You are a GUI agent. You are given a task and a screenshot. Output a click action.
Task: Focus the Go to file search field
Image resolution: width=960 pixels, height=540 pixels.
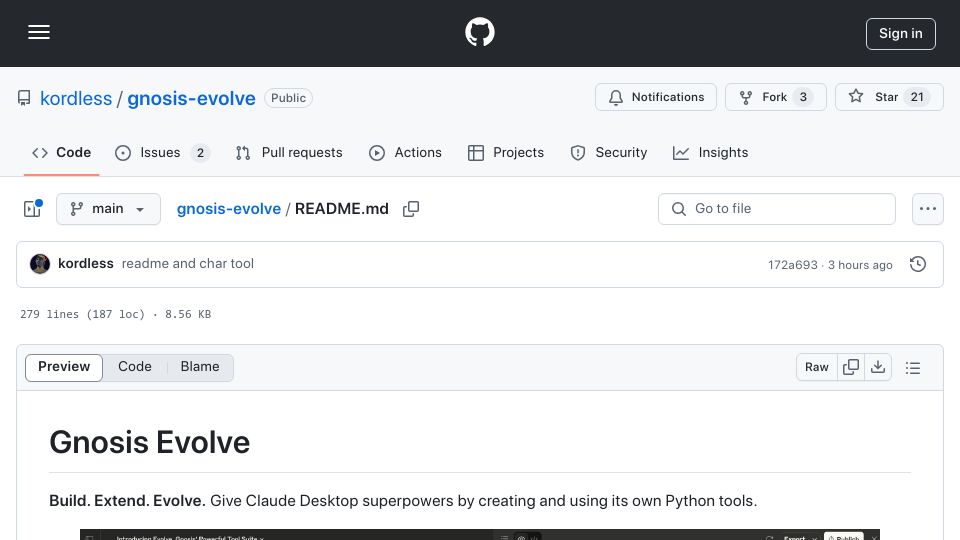coord(777,209)
